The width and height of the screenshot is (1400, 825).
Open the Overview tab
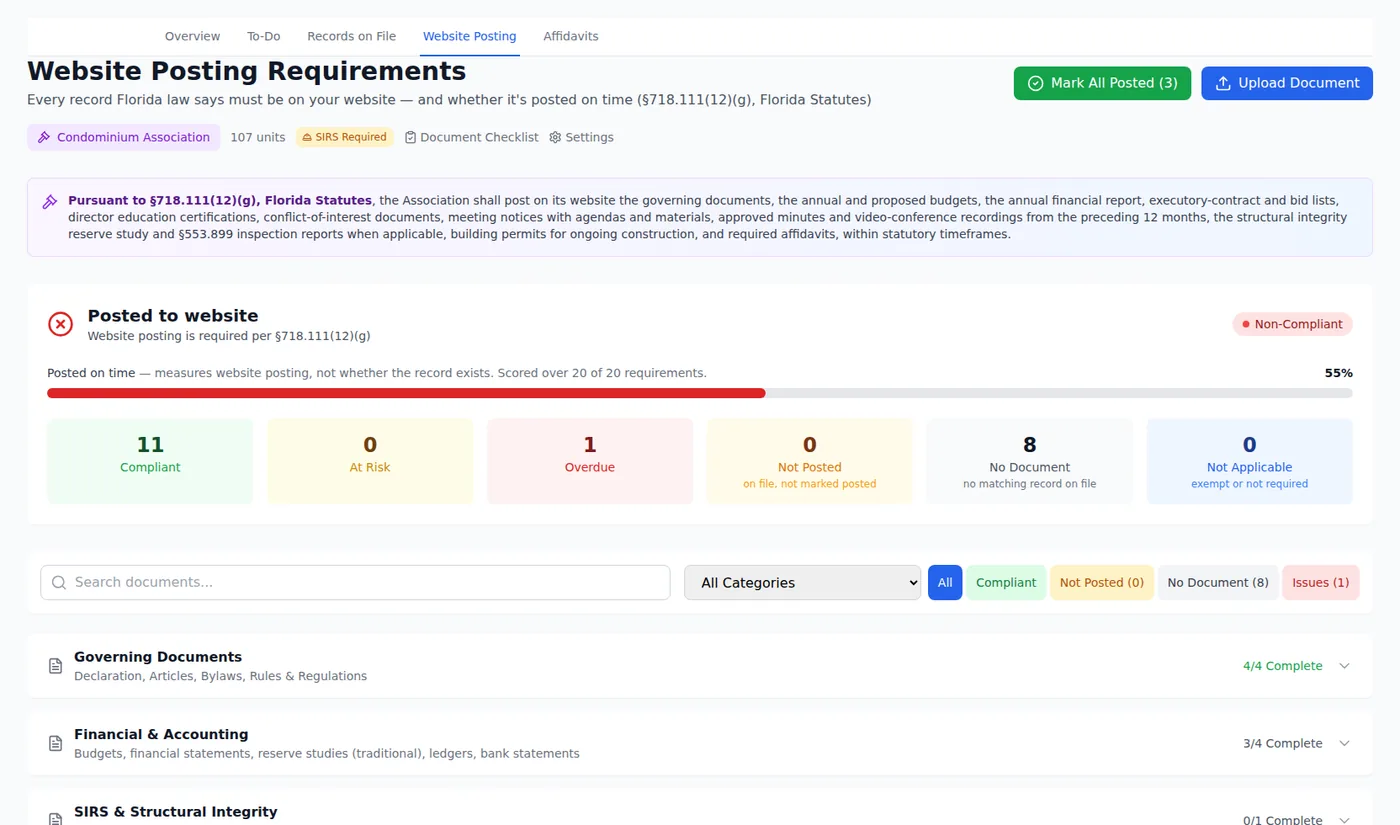tap(192, 36)
